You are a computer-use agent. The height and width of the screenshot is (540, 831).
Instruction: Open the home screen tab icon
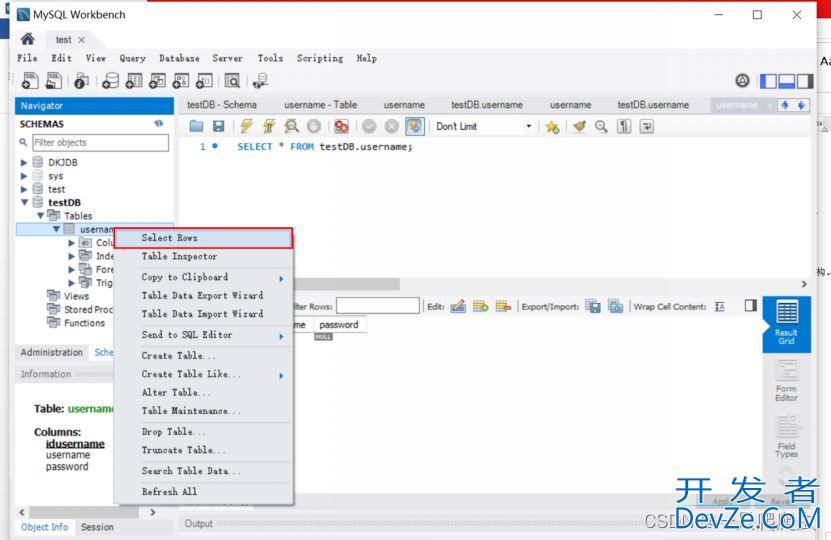coord(28,39)
